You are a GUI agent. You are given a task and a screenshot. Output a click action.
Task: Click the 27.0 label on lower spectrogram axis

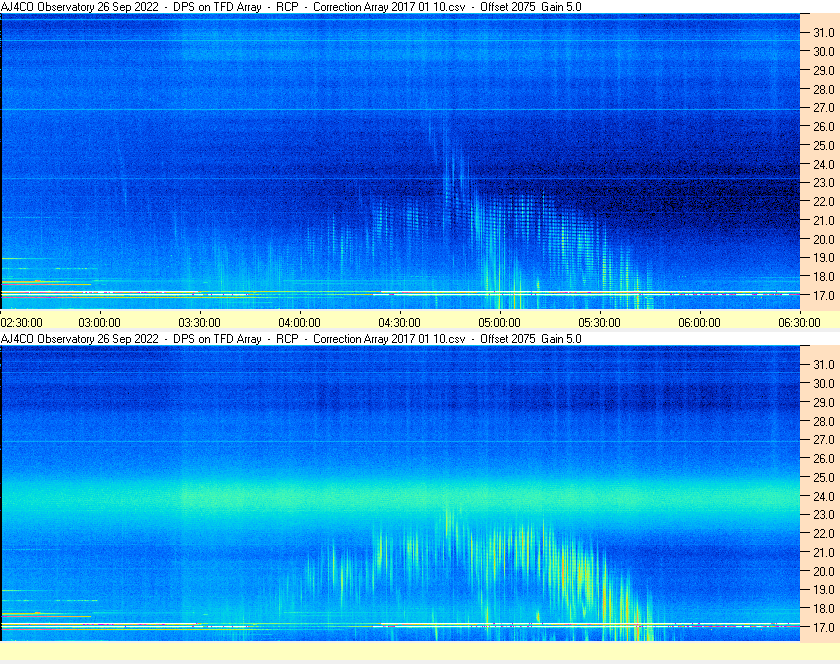click(x=824, y=439)
